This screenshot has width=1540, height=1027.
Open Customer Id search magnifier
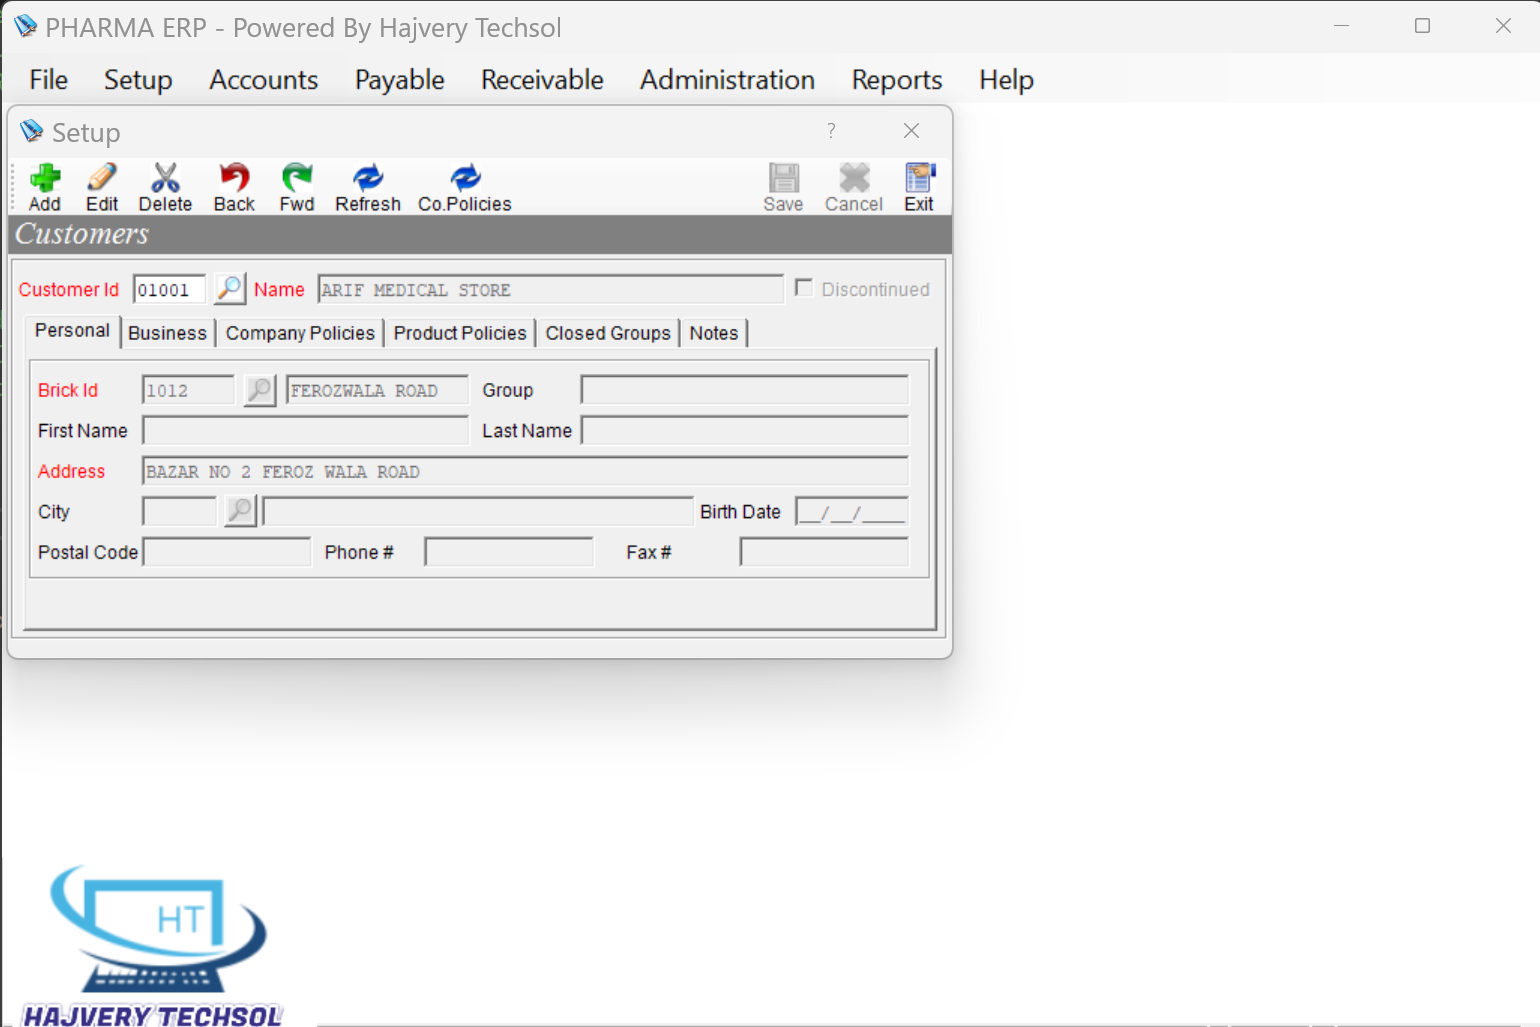(x=230, y=289)
